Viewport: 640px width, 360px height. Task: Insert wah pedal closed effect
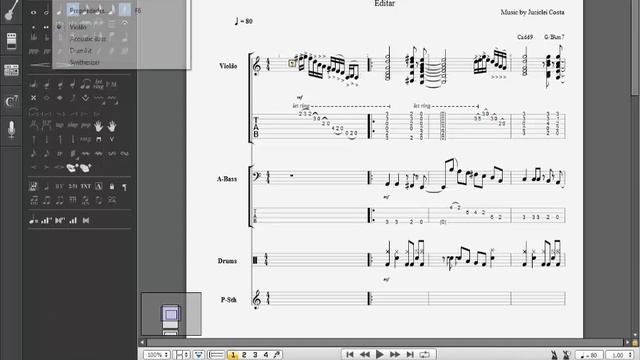85,167
